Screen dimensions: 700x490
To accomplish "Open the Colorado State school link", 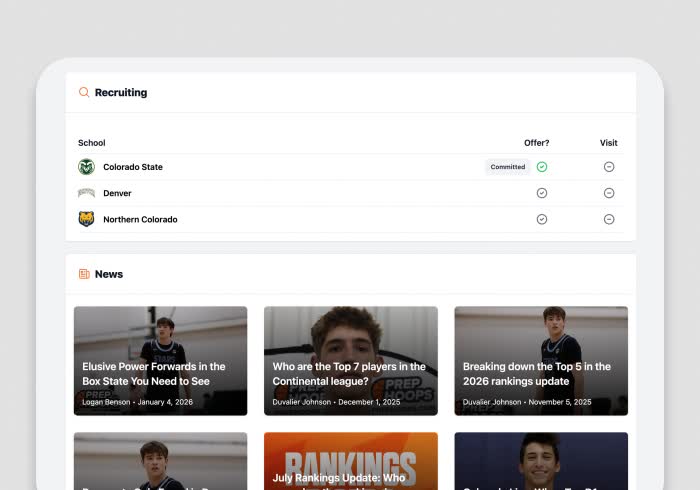I will click(133, 167).
